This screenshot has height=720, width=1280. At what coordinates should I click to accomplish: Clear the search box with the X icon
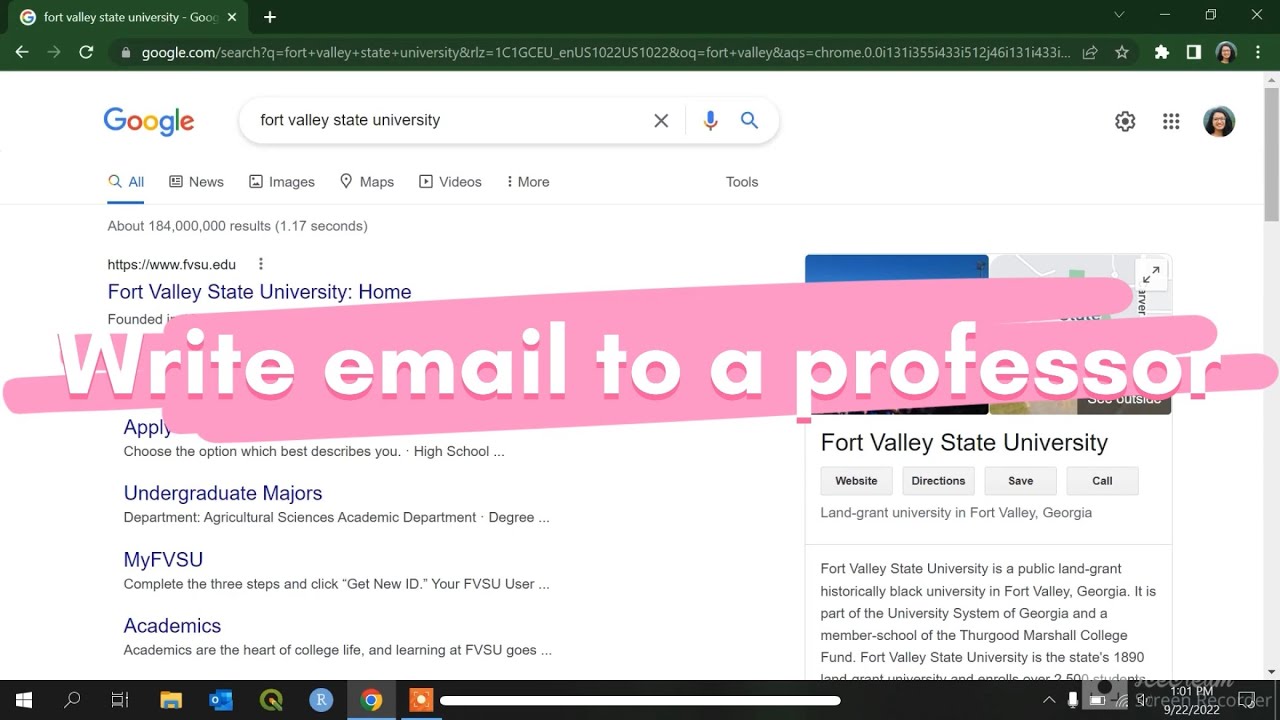point(661,120)
